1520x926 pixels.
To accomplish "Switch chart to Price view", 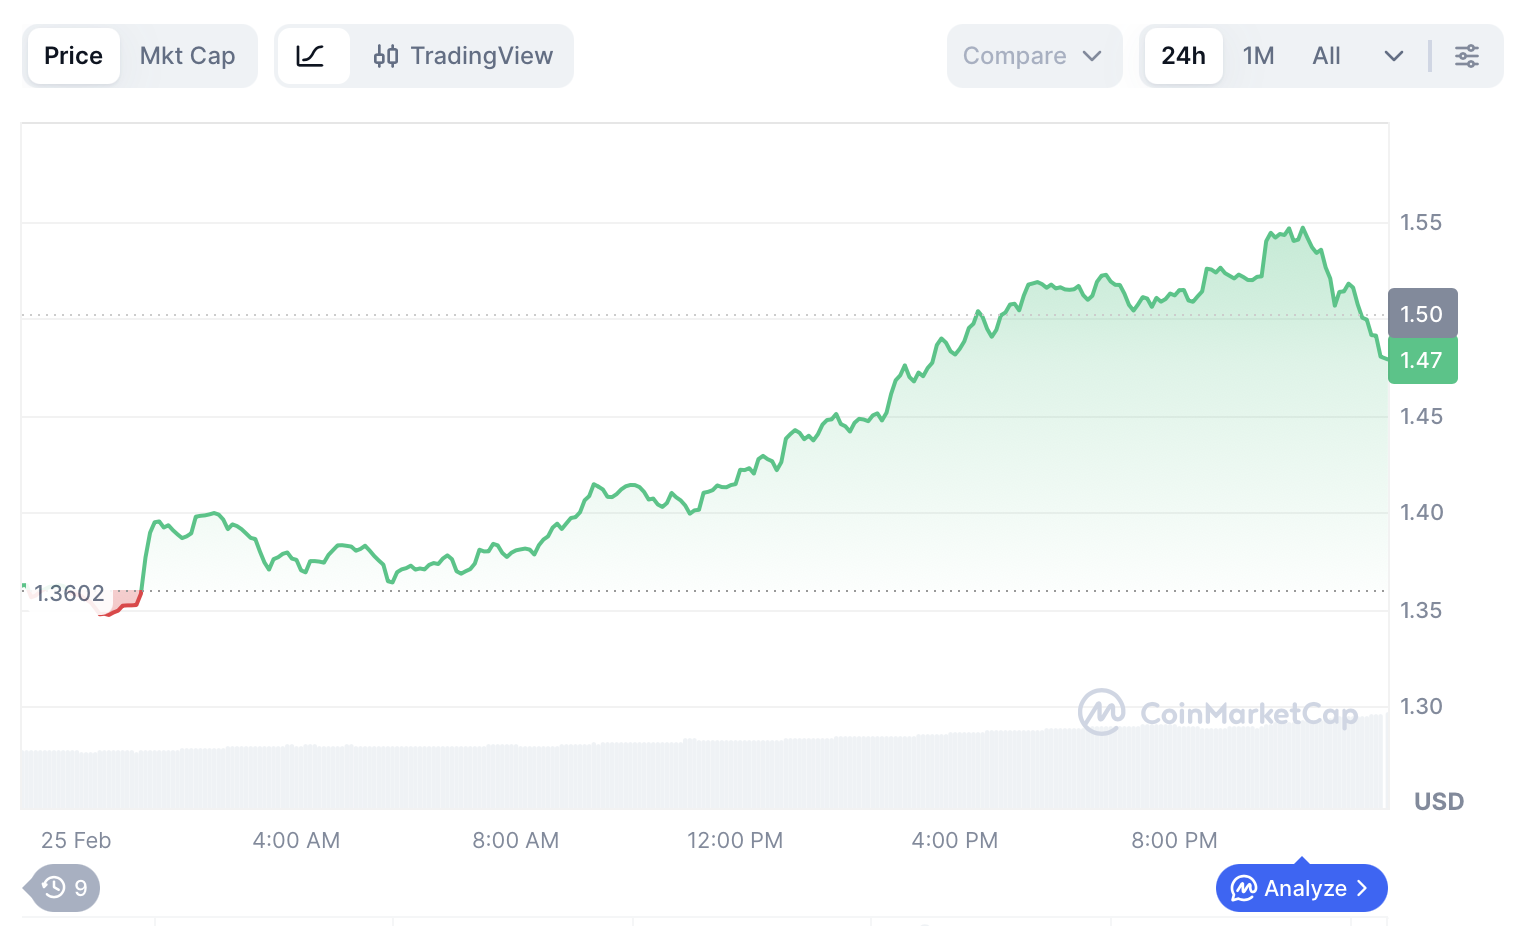I will point(73,56).
